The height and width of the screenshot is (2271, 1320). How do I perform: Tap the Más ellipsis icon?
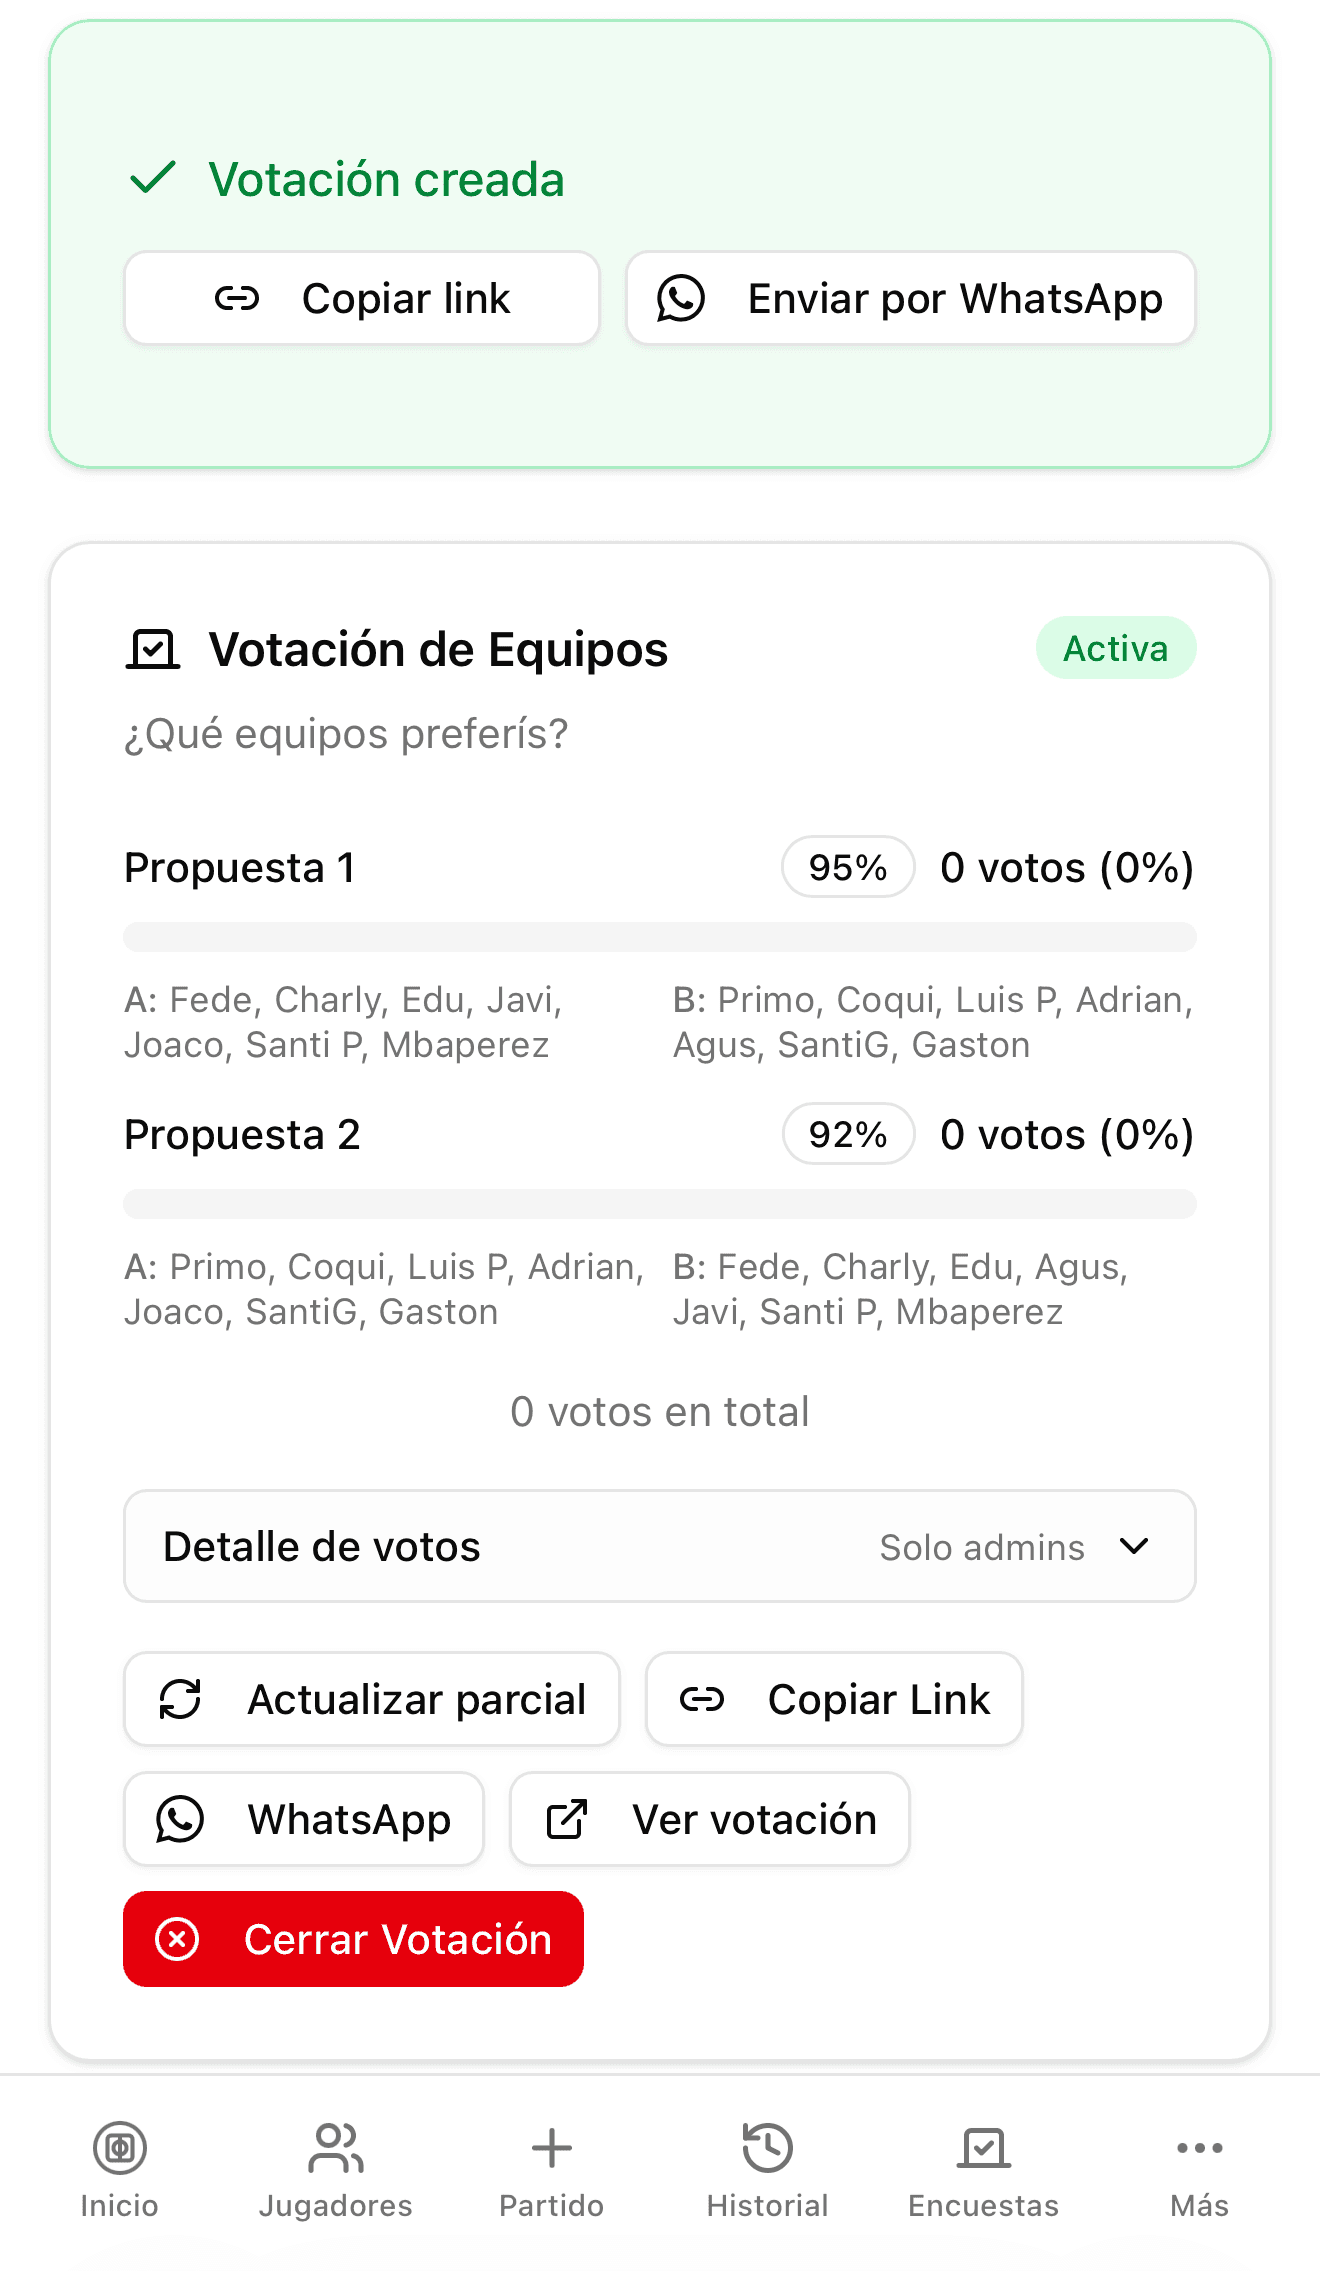tap(1199, 2147)
